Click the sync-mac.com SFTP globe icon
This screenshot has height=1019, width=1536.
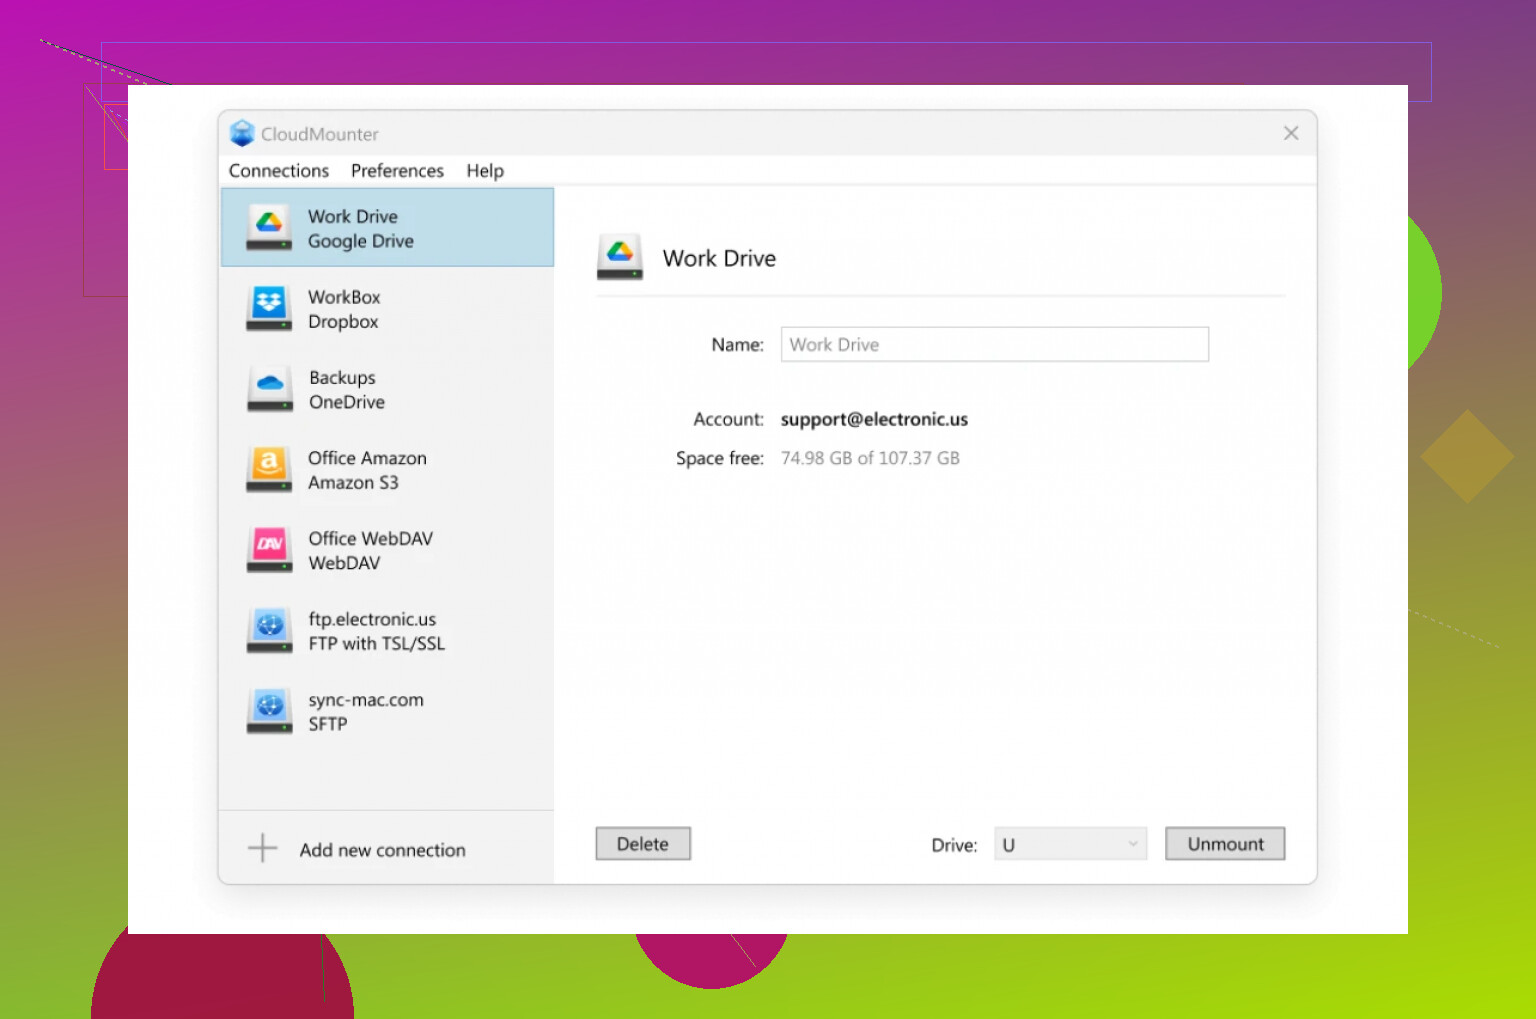[x=269, y=711]
